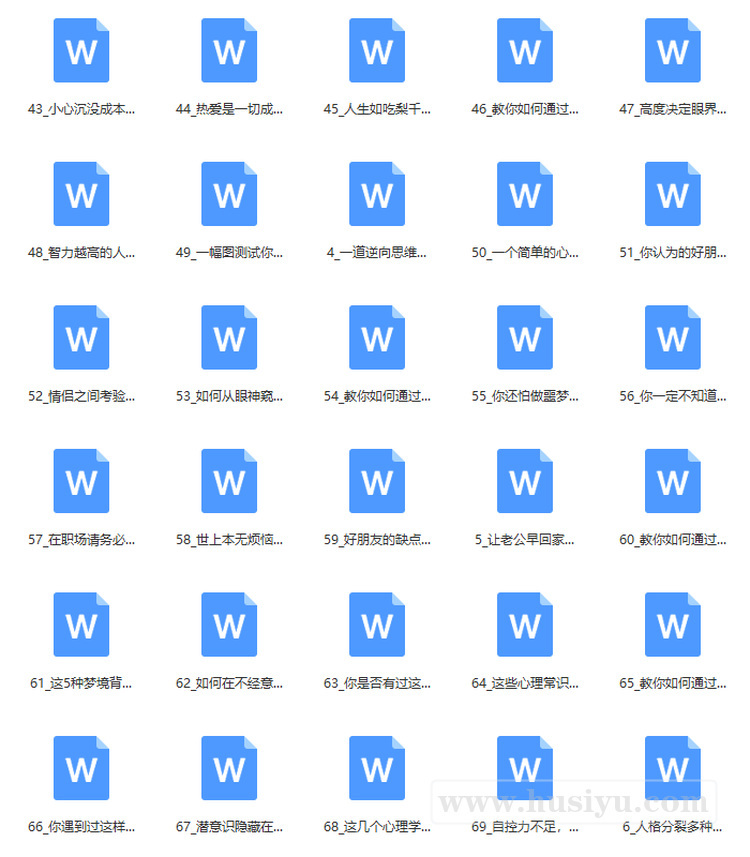Open document icon 67_潜意识隐藏在
The image size is (750, 857).
point(229,768)
